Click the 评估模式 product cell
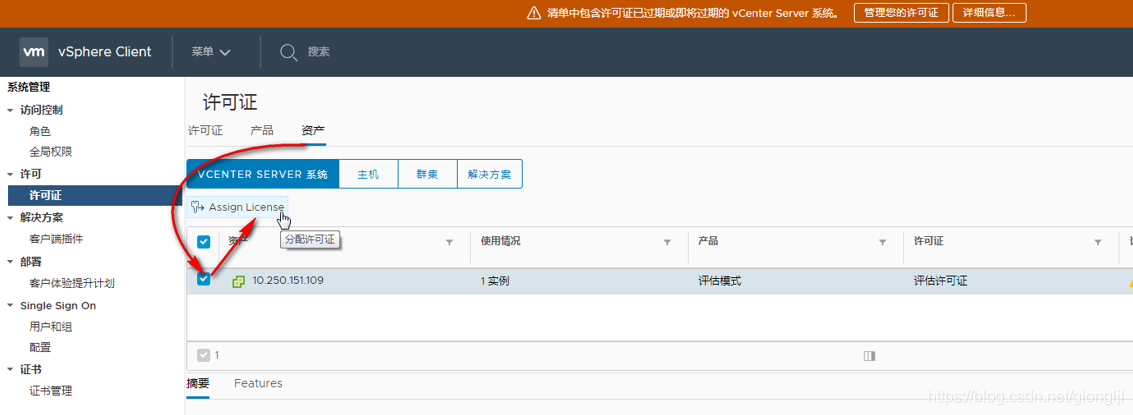 720,281
